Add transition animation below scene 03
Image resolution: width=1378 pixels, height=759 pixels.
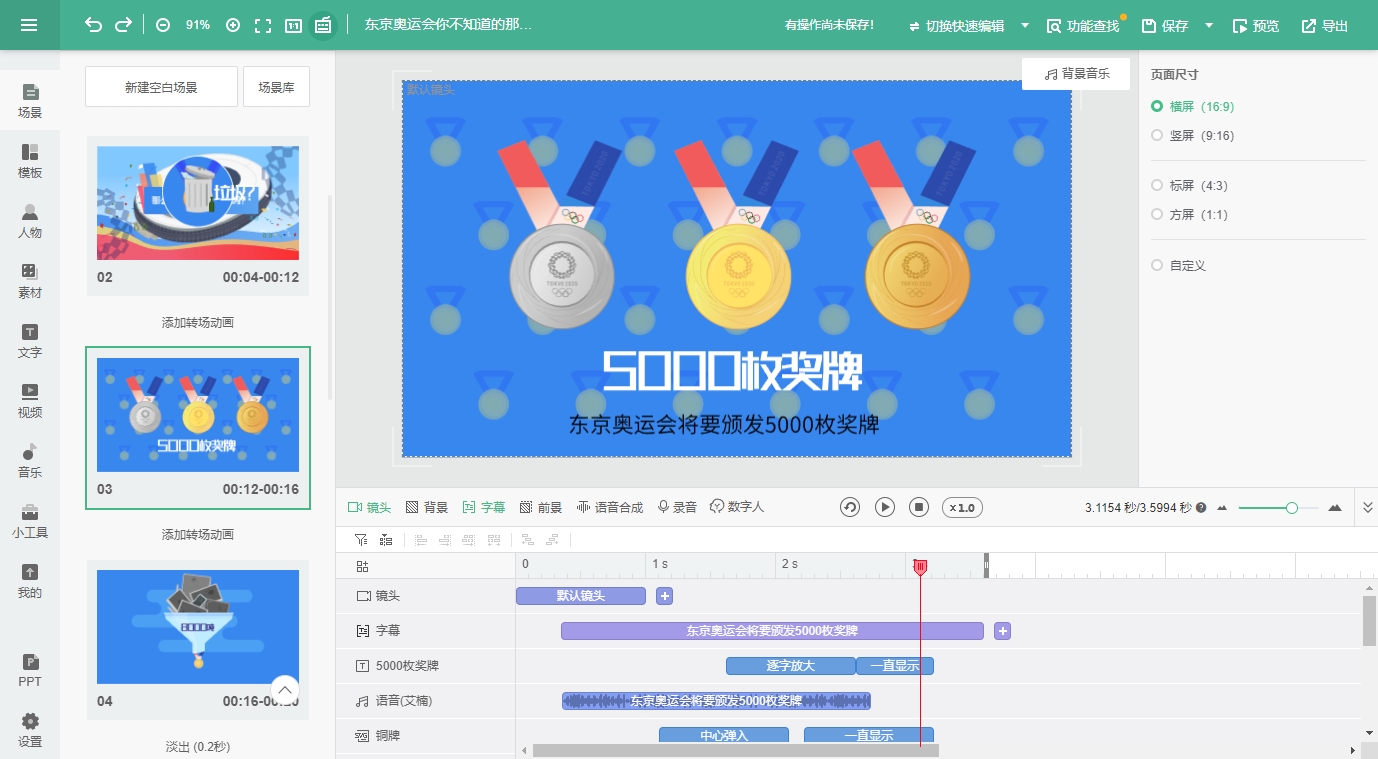(198, 535)
